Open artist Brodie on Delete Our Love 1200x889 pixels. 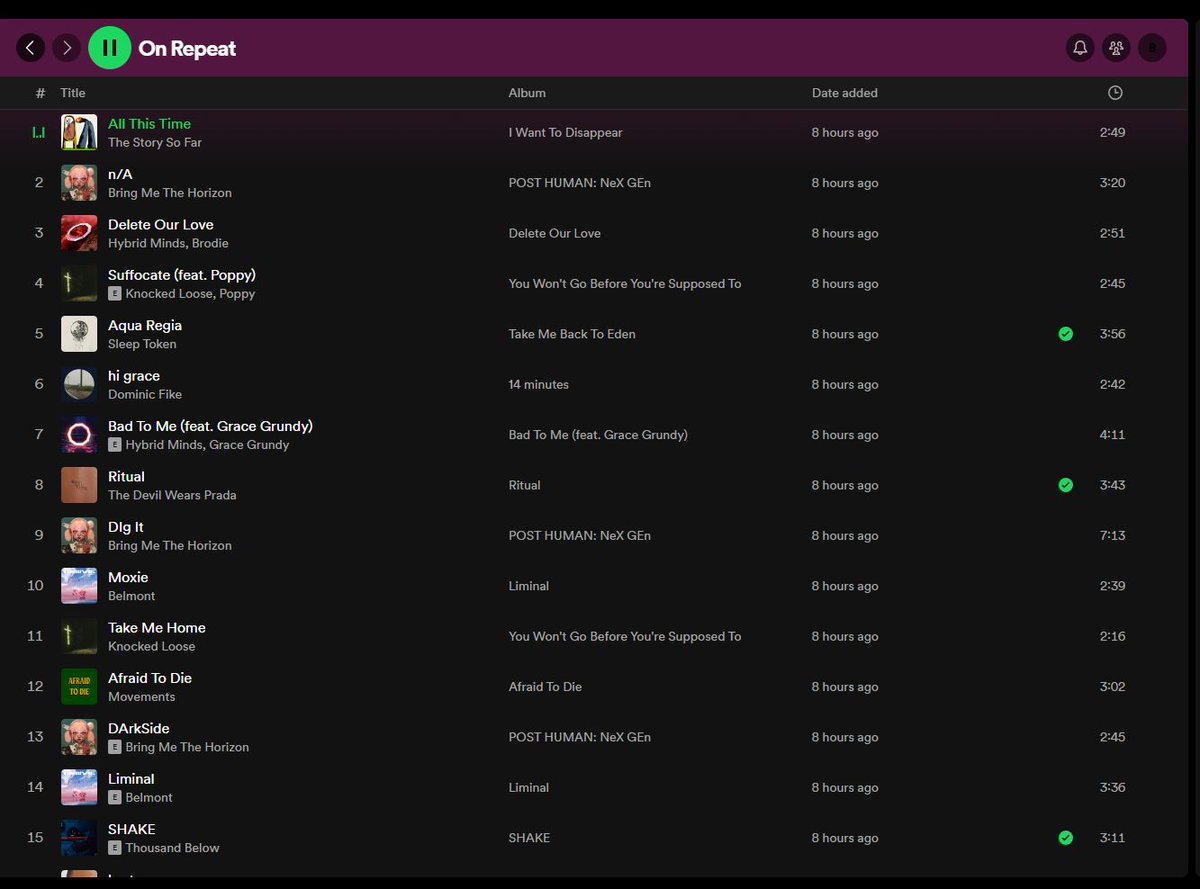[210, 243]
